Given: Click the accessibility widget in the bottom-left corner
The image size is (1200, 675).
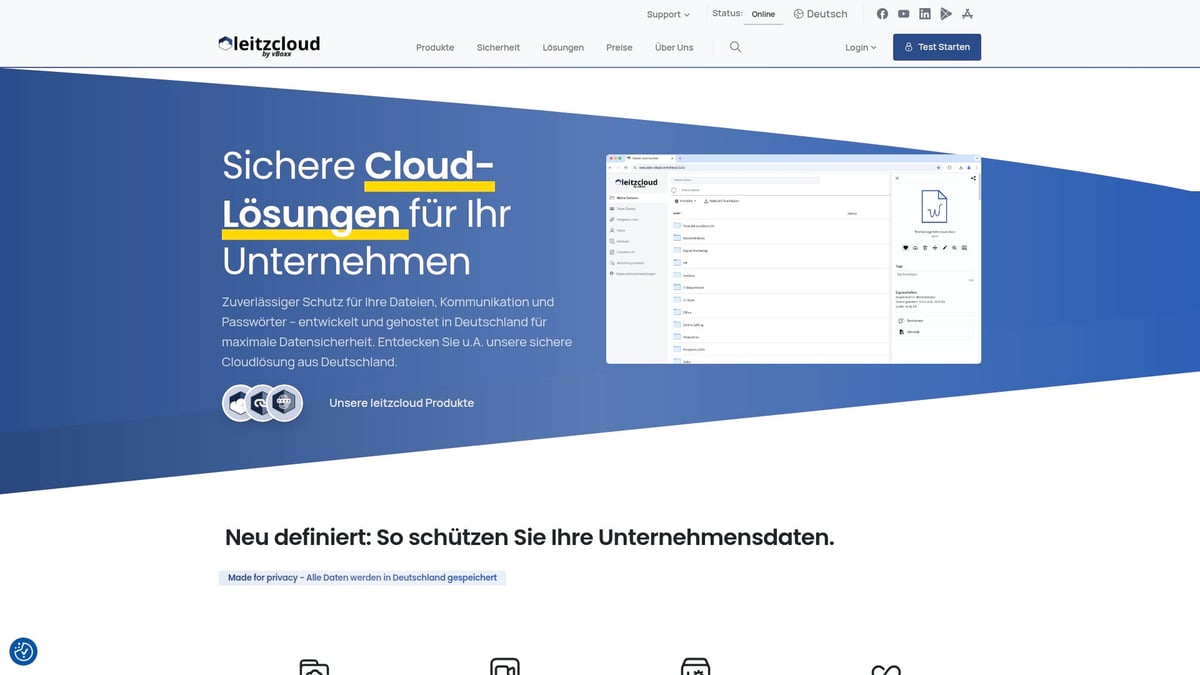Looking at the screenshot, I should coord(23,651).
